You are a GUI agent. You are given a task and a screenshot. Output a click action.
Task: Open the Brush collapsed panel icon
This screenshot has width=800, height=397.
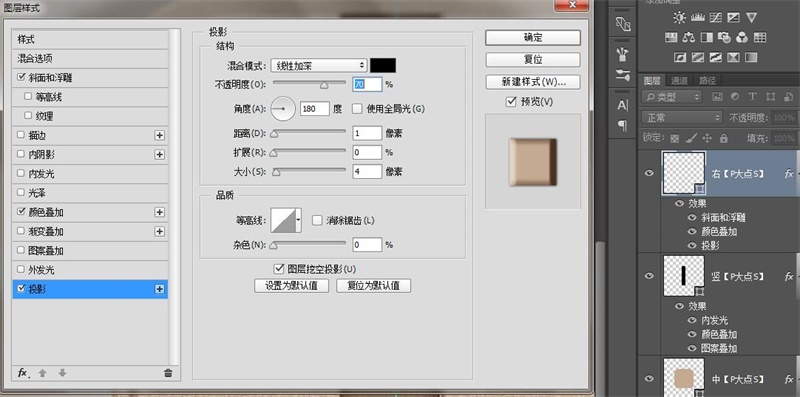622,76
